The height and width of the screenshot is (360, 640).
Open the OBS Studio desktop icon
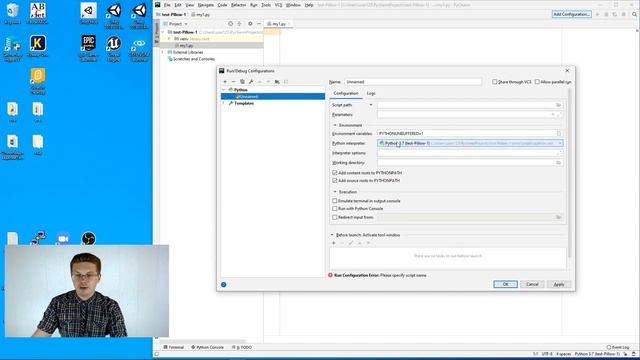(89, 238)
